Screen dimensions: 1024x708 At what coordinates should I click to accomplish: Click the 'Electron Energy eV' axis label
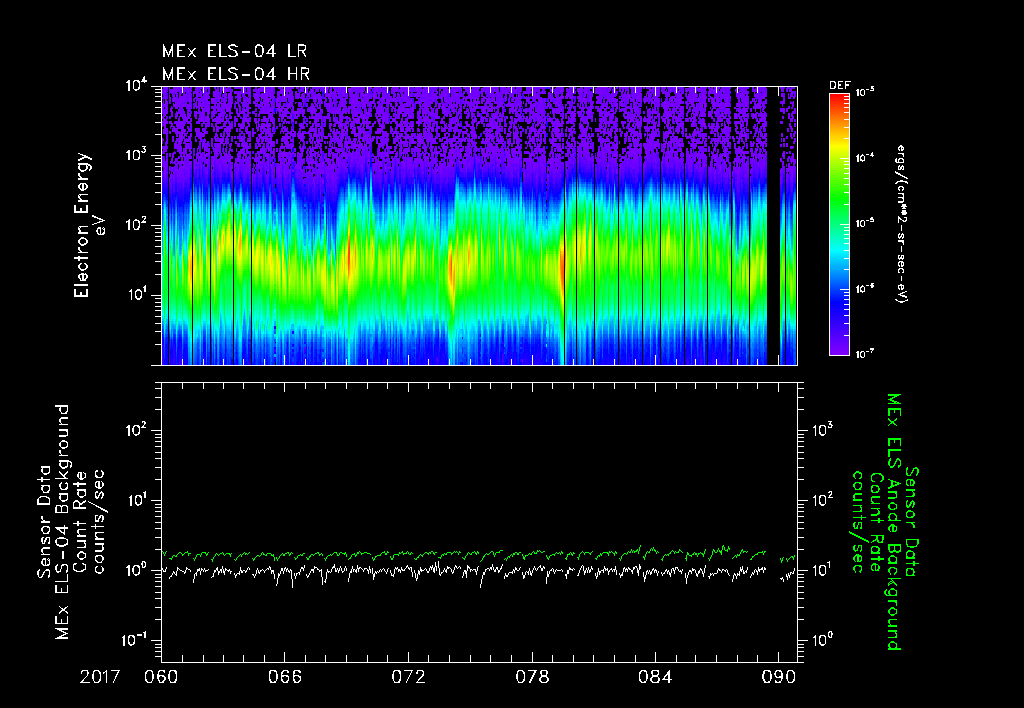(x=89, y=225)
